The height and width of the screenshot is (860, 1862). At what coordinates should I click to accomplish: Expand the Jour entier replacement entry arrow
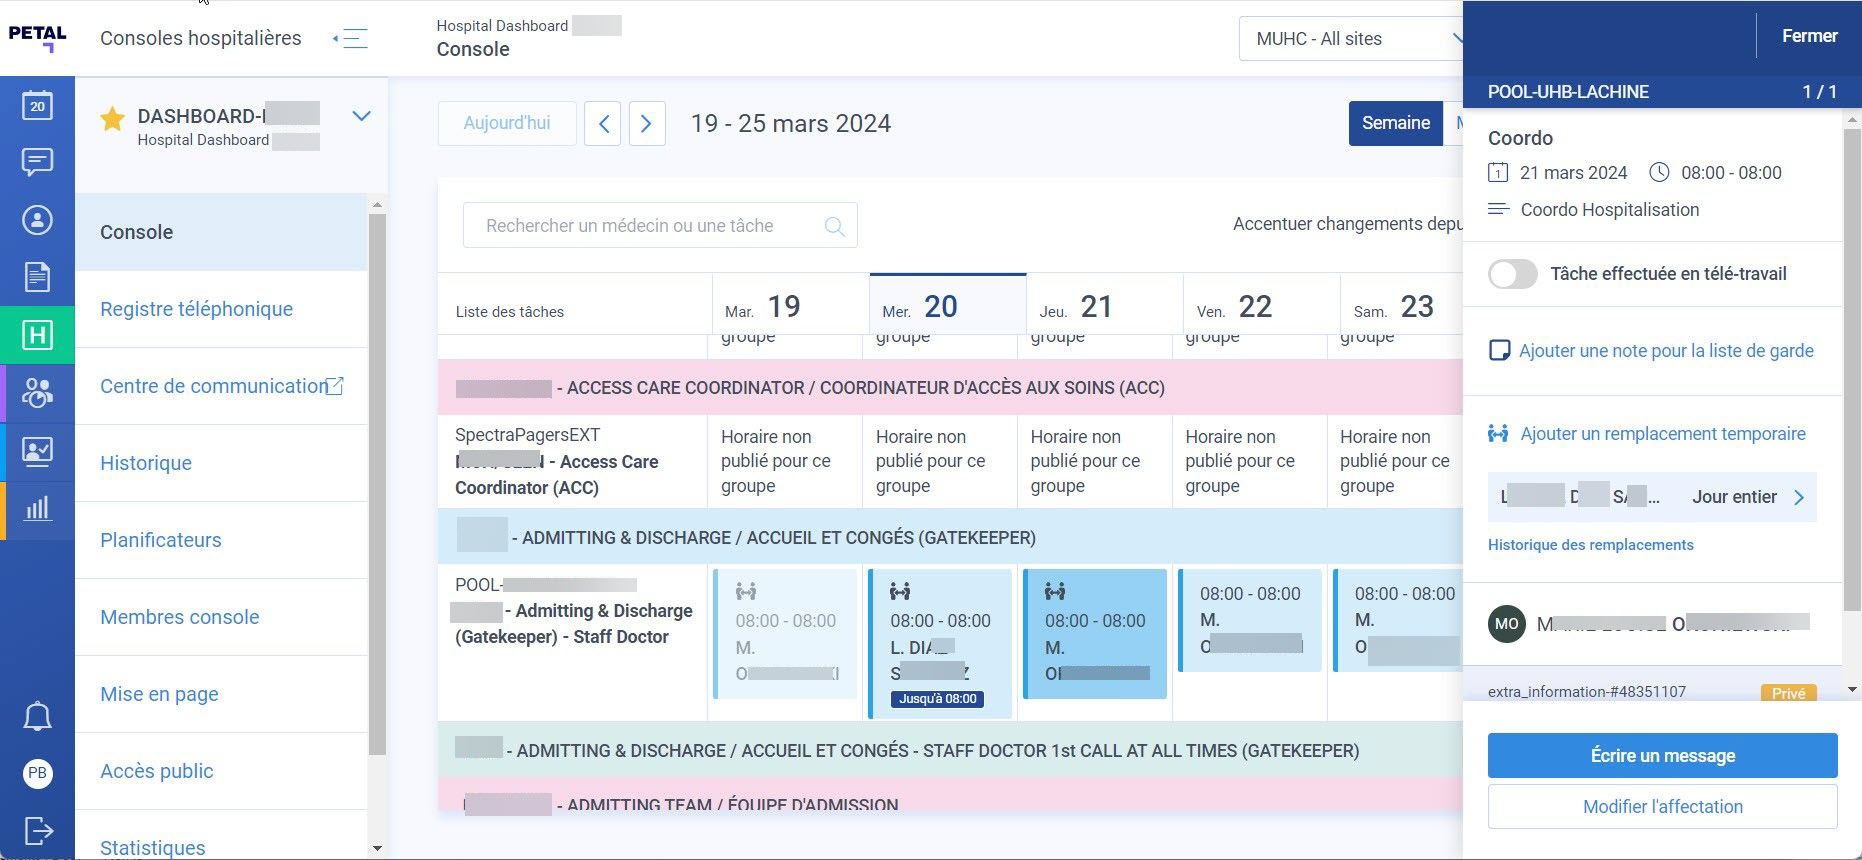pyautogui.click(x=1799, y=497)
